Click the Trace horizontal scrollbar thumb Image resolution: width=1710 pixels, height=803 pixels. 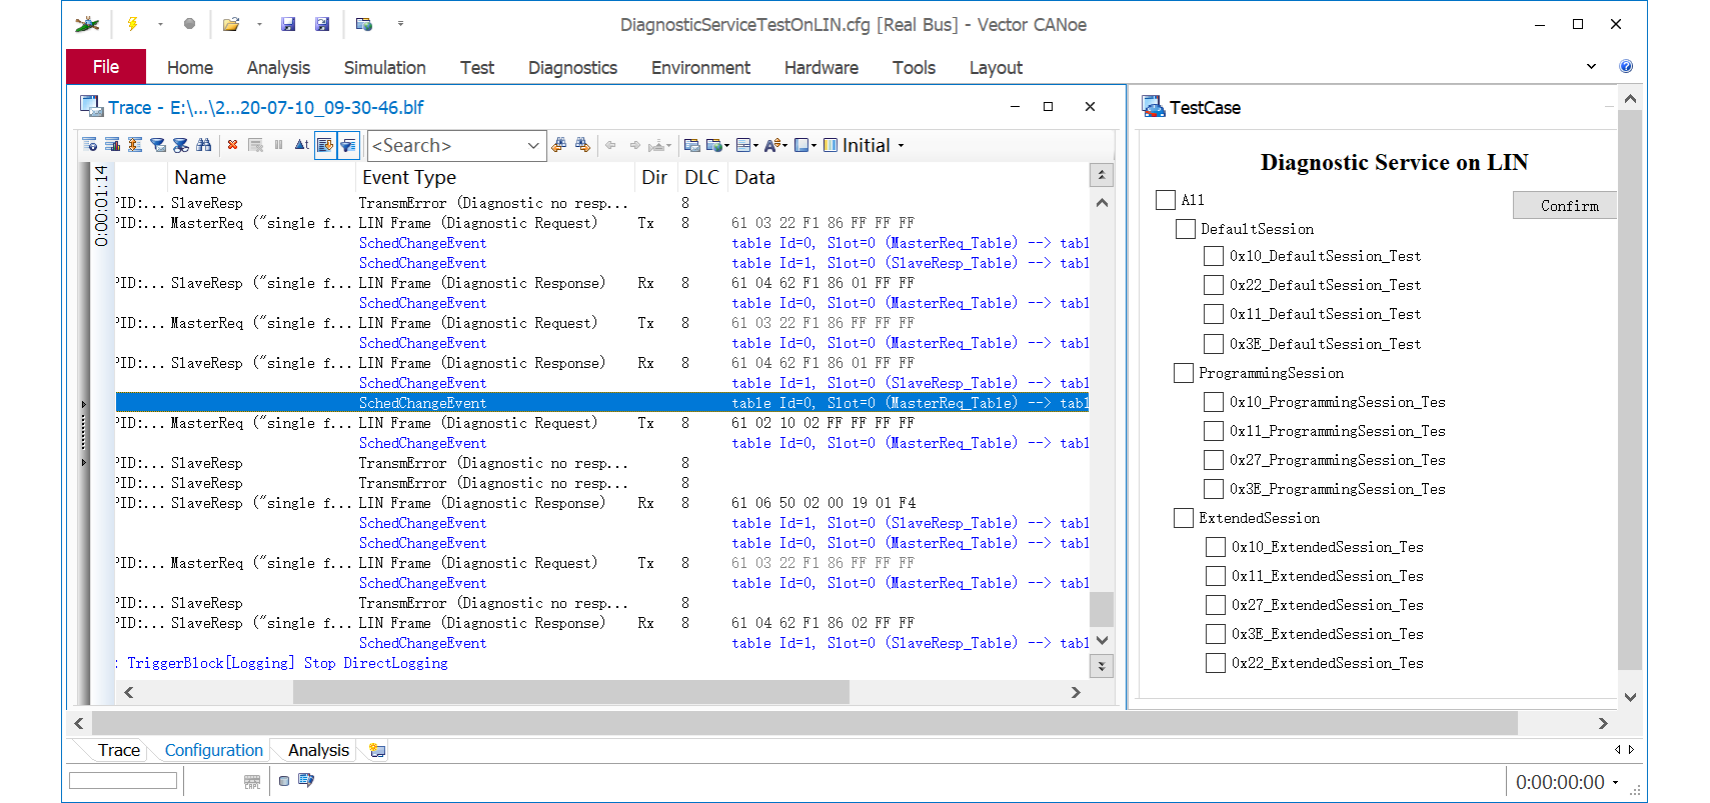(x=571, y=692)
